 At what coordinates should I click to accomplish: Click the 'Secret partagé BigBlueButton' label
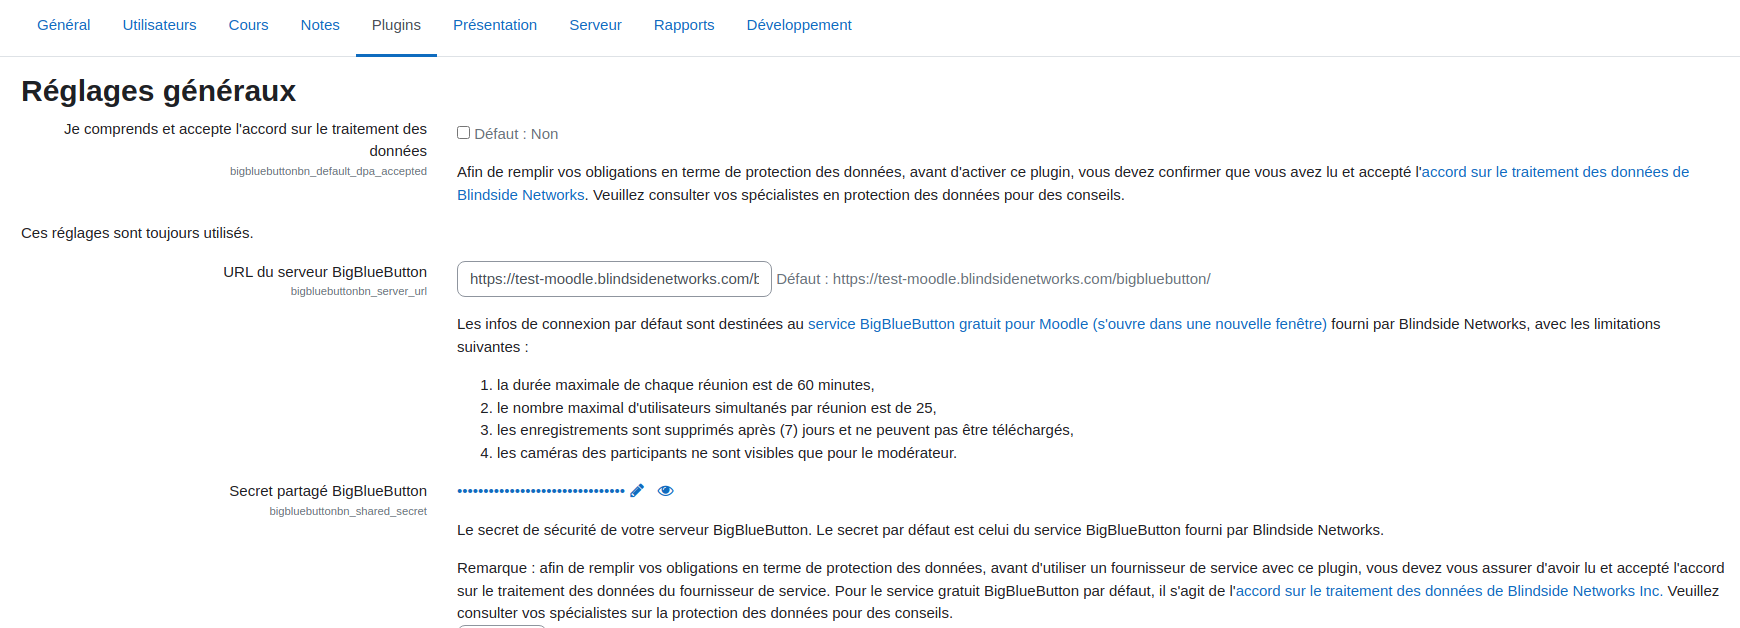[x=328, y=491]
